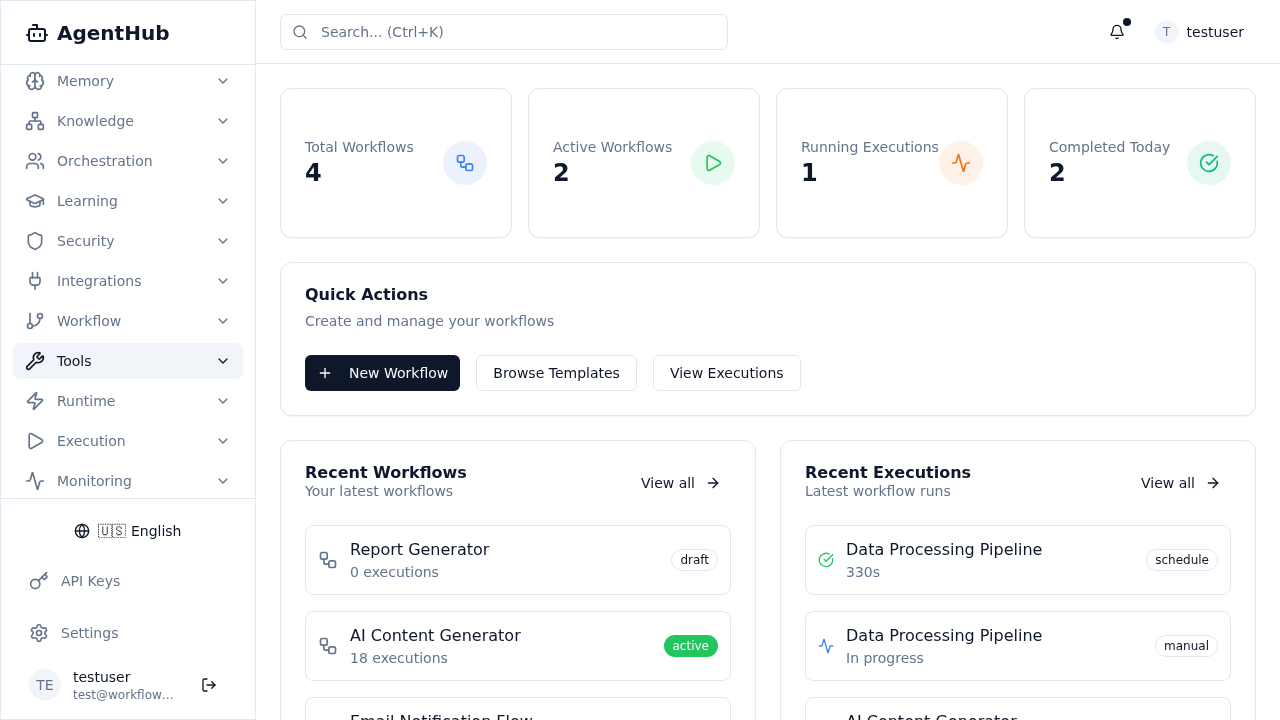Click the green play icon on Active Workflows card
The width and height of the screenshot is (1280, 720).
[713, 162]
